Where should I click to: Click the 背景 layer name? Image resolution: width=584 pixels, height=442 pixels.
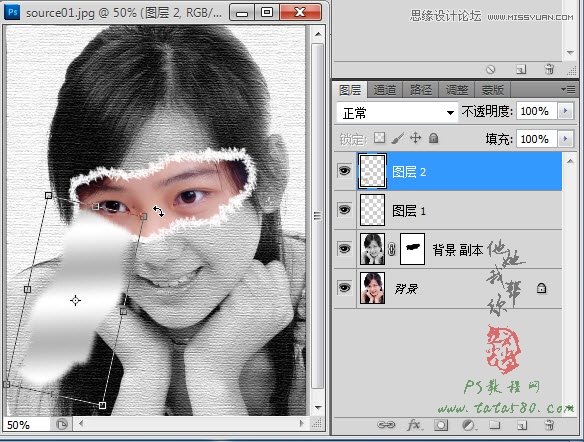pyautogui.click(x=406, y=288)
